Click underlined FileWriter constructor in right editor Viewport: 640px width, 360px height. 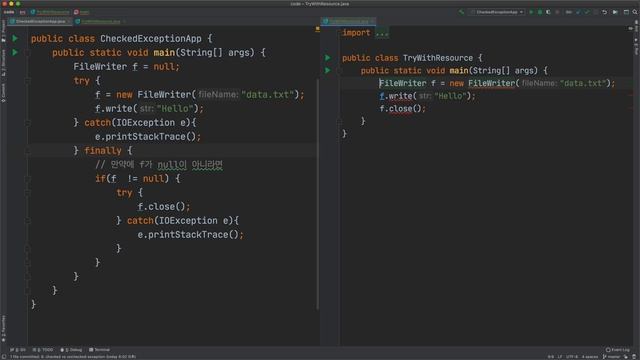click(x=491, y=83)
